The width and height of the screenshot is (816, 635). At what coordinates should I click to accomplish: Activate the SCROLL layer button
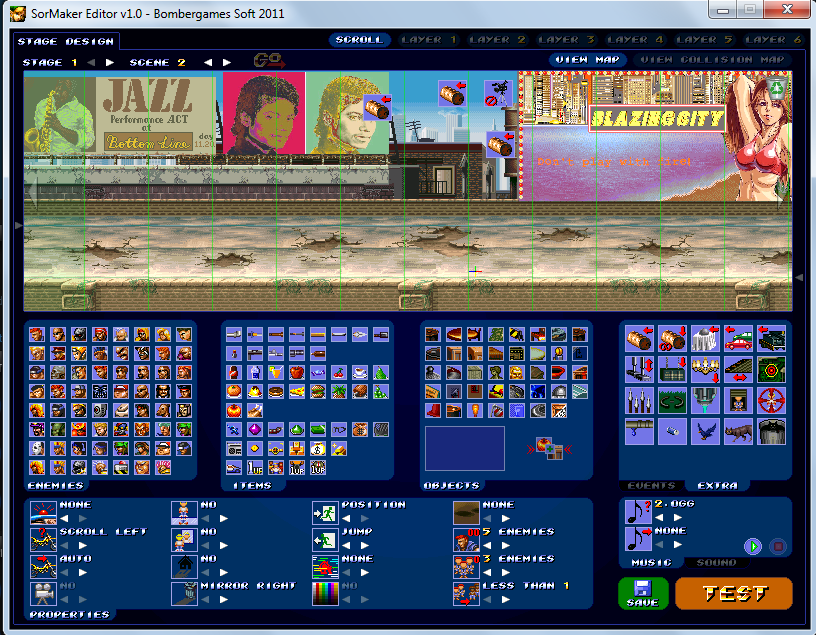point(360,40)
